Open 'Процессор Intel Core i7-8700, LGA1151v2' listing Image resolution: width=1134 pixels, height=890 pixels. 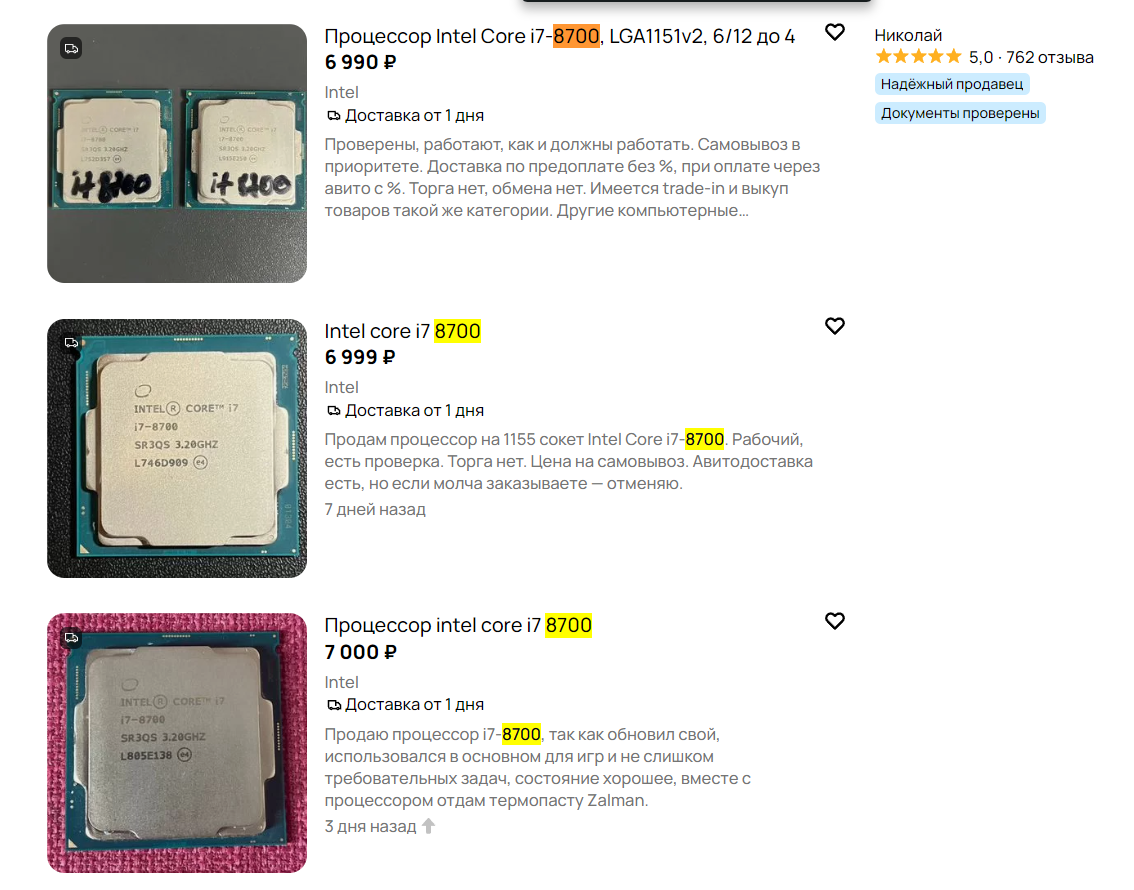pyautogui.click(x=559, y=36)
